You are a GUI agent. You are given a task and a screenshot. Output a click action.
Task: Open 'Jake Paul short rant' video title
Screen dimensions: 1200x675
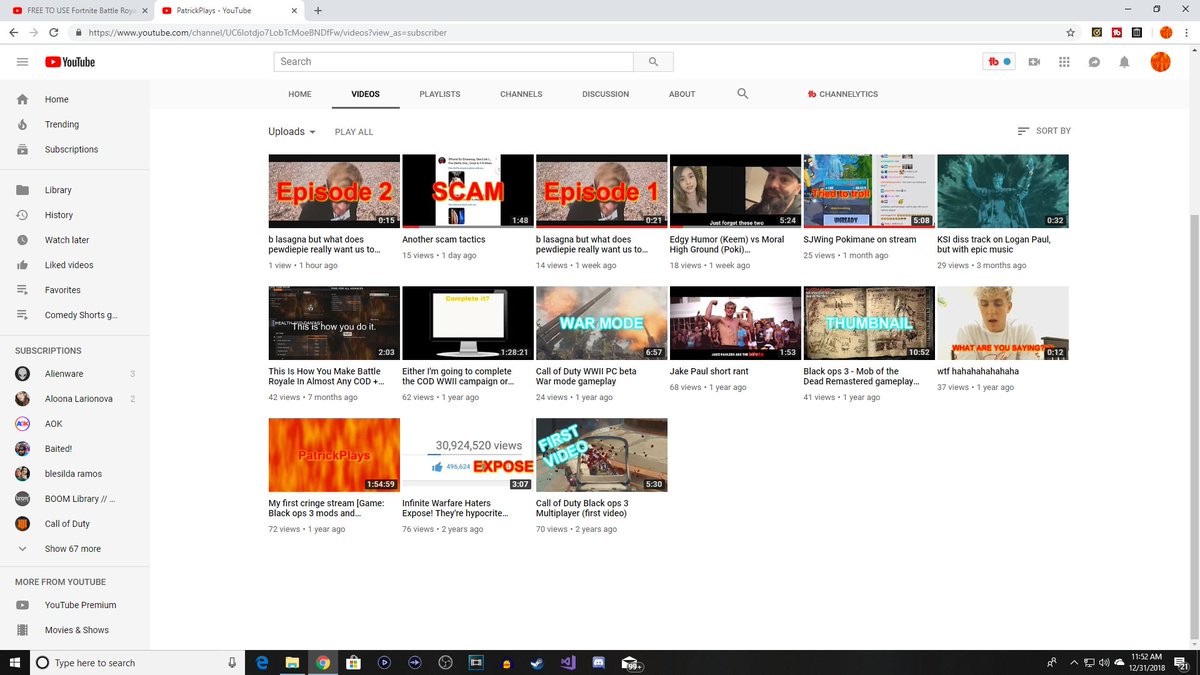click(x=709, y=371)
